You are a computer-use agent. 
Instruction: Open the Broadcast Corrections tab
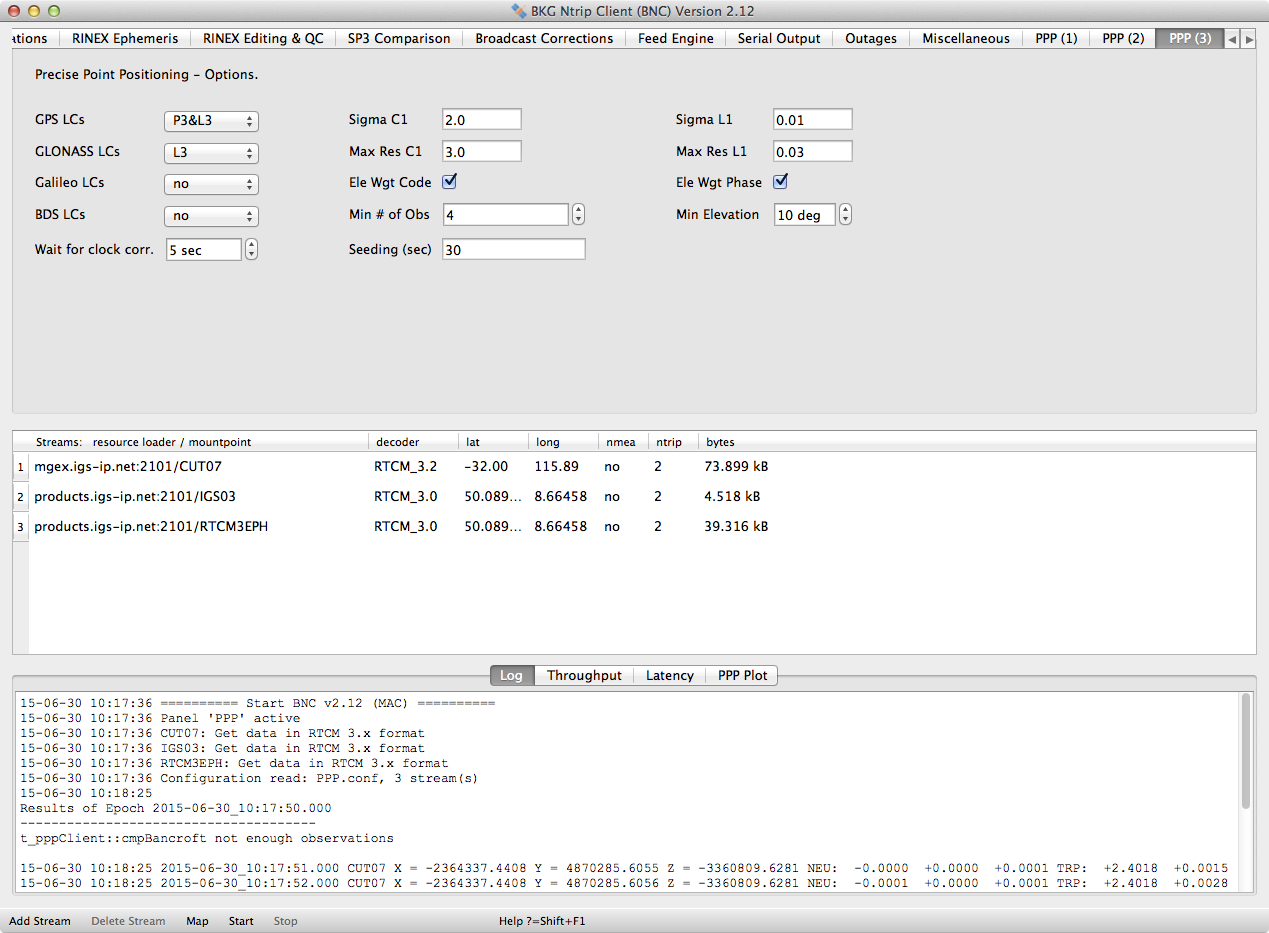[544, 39]
